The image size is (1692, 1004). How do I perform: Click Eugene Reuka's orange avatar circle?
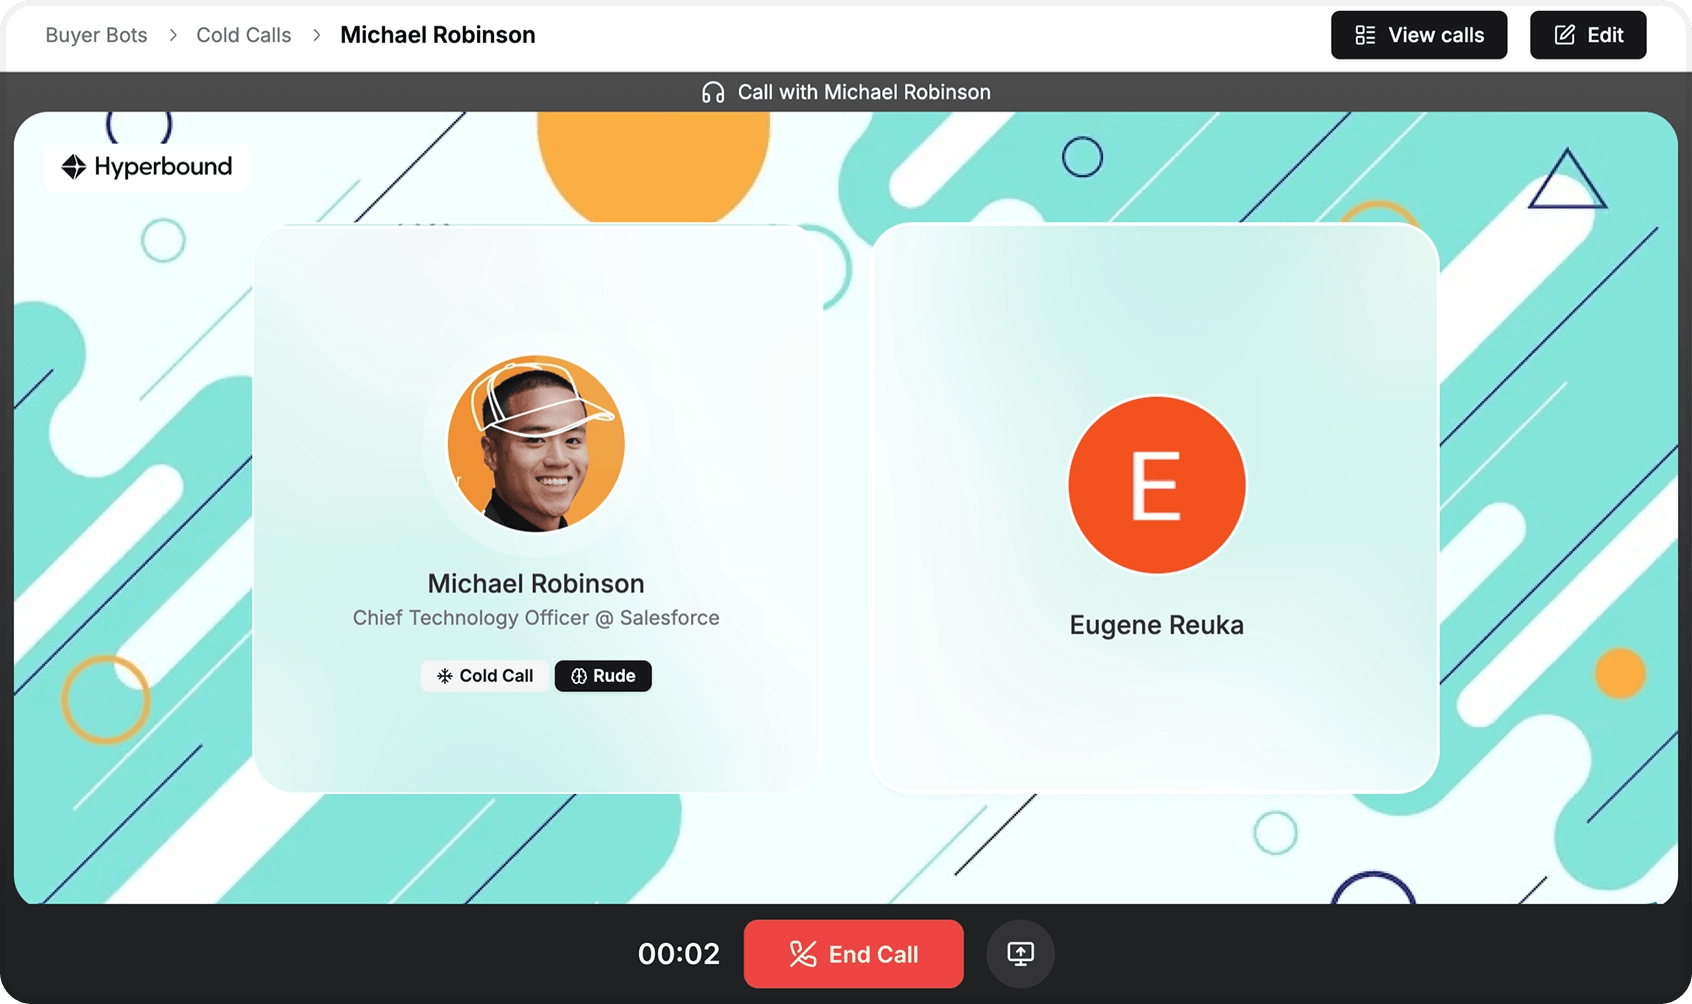click(x=1157, y=485)
